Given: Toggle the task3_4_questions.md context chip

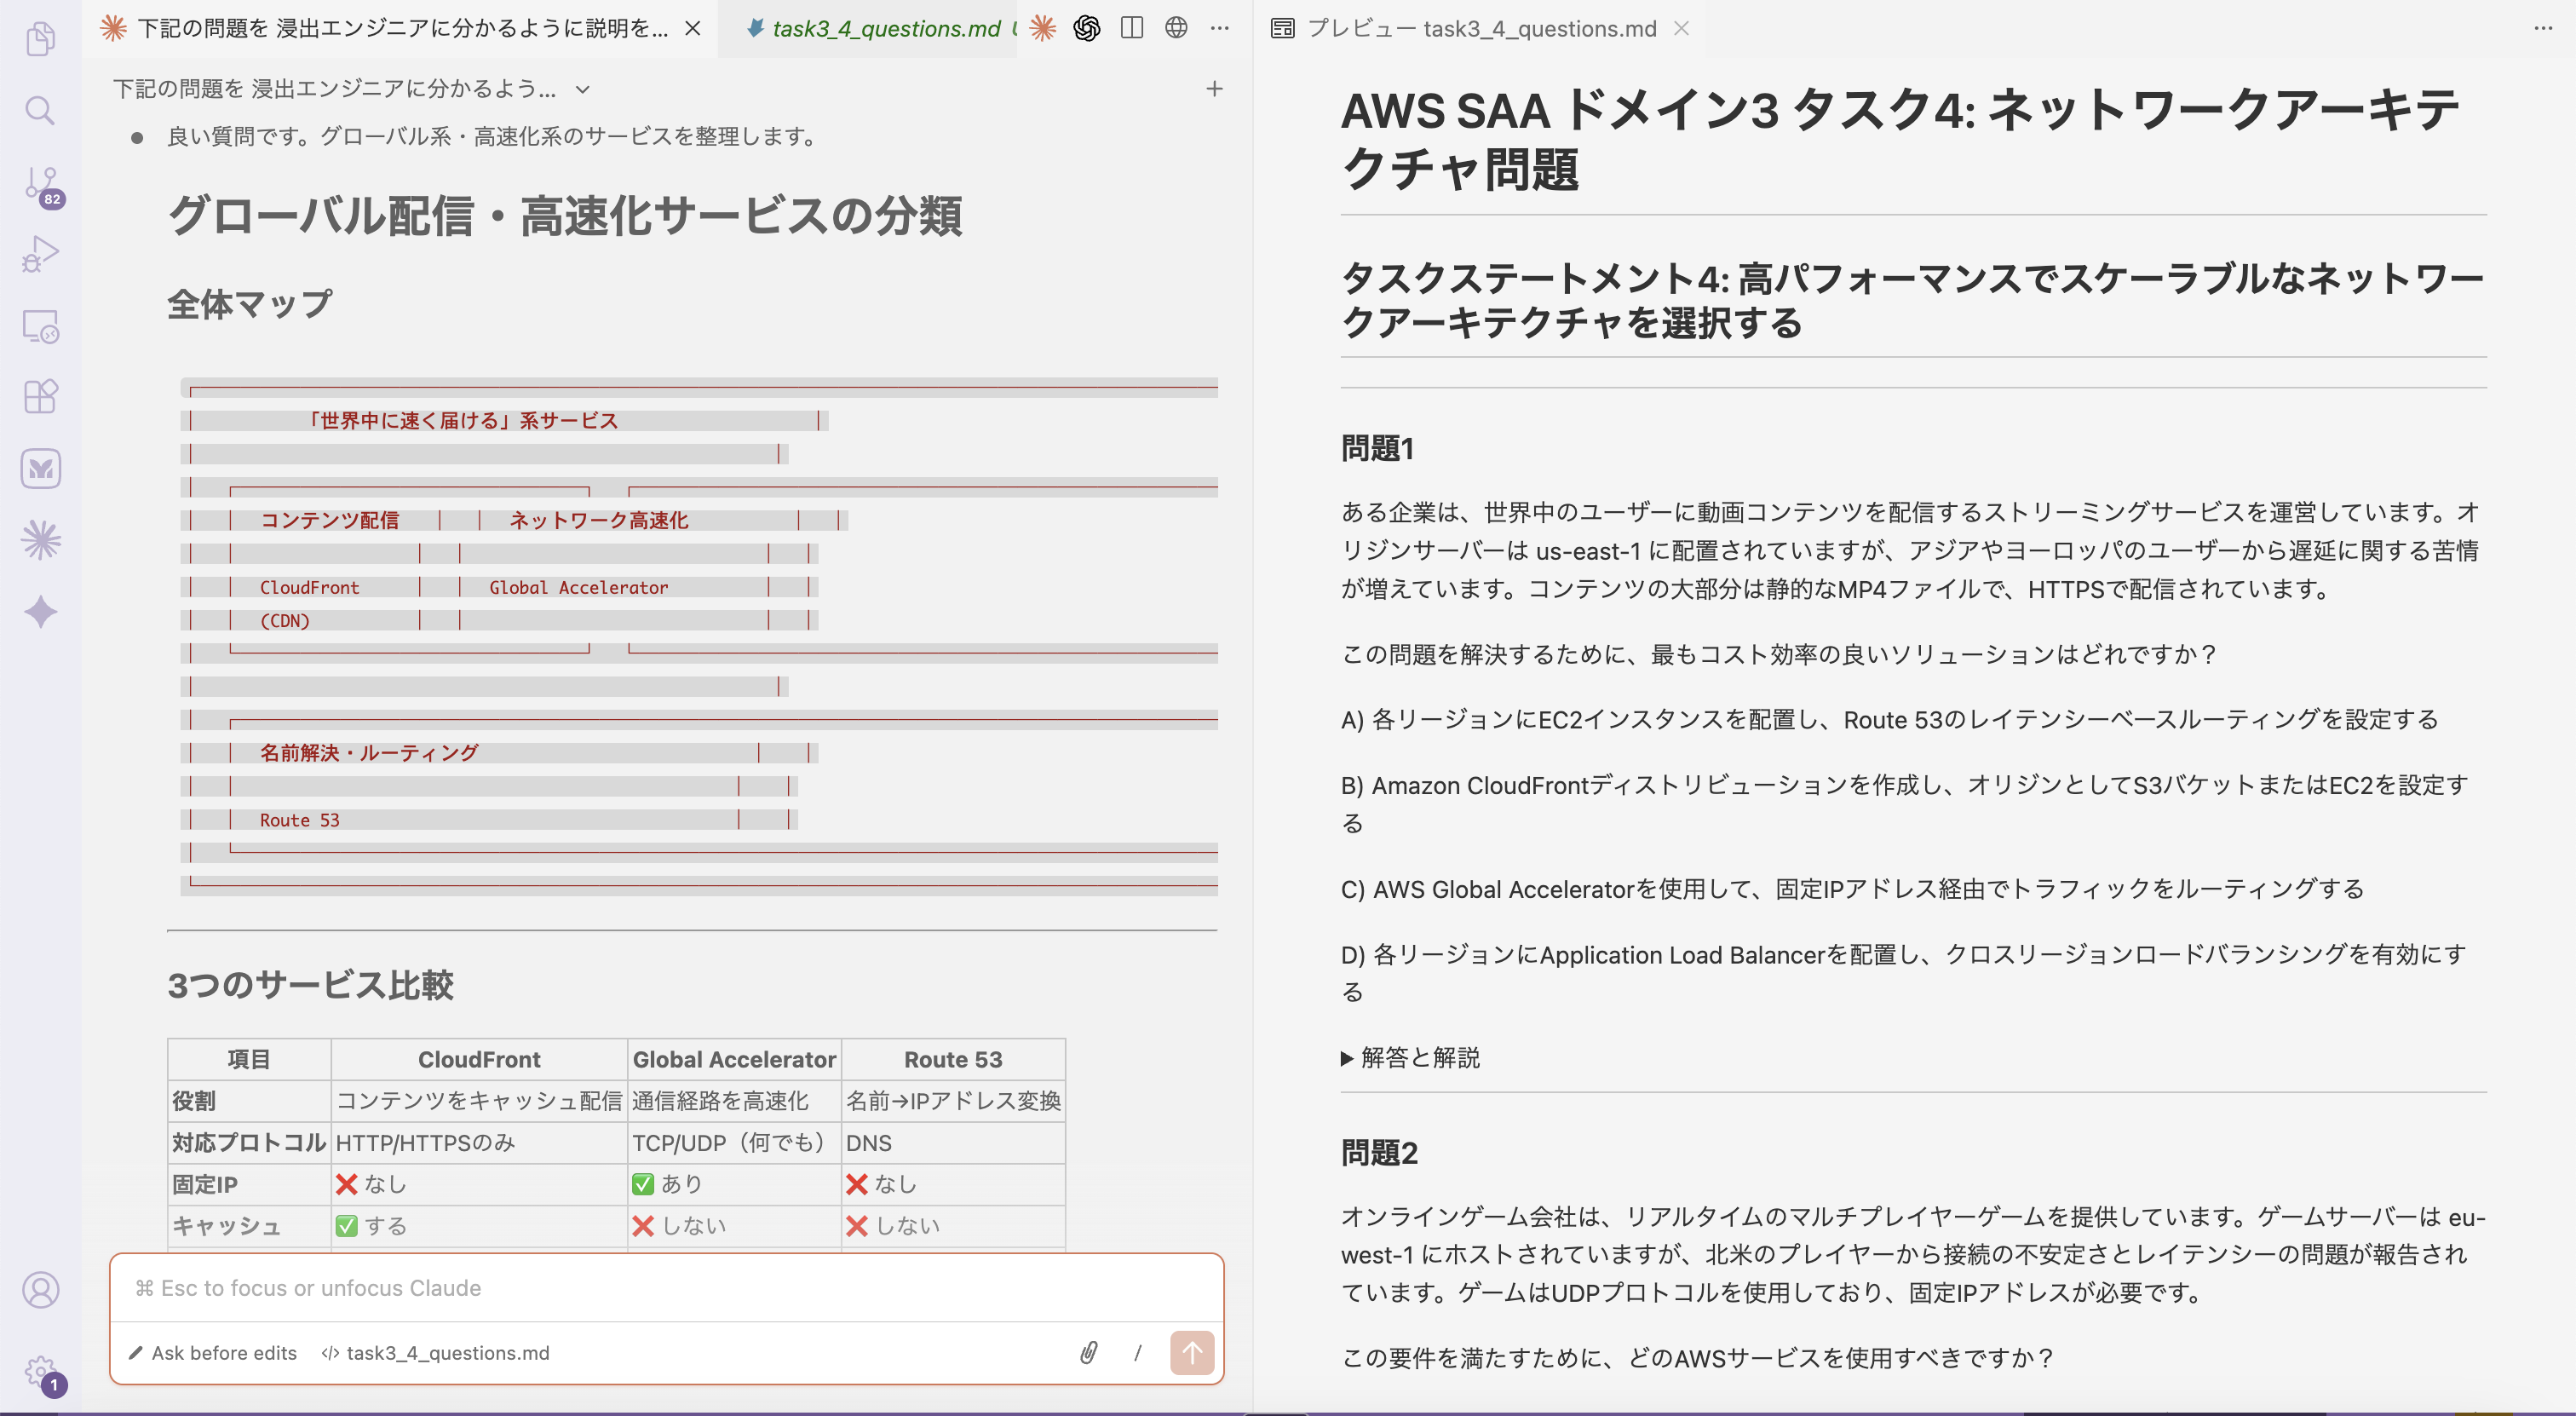Looking at the screenshot, I should point(436,1353).
